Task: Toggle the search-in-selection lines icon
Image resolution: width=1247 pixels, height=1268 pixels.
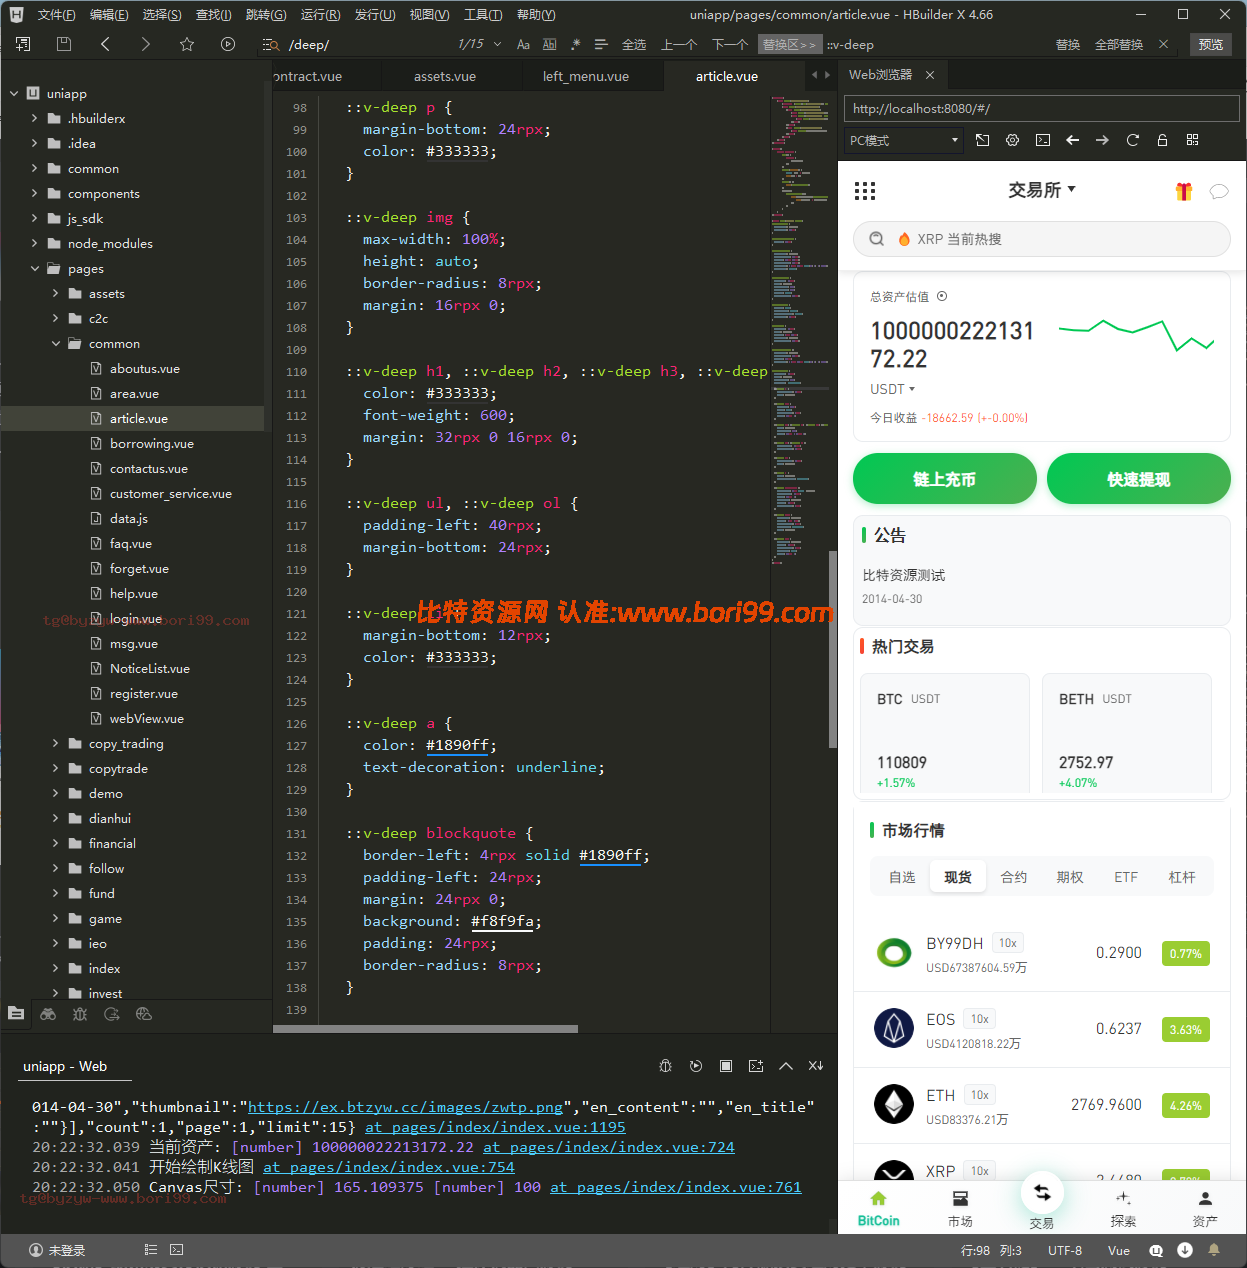Action: (x=601, y=44)
